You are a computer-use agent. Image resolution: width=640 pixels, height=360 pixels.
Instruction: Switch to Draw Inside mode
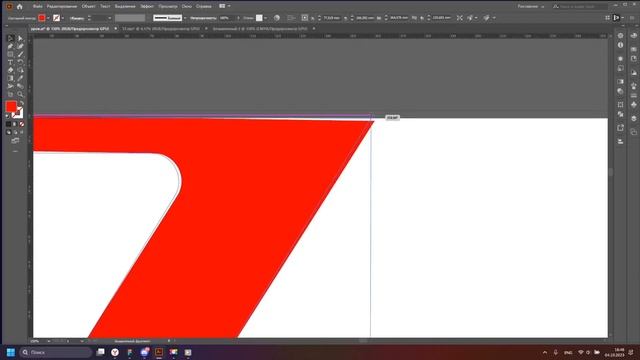coord(22,132)
